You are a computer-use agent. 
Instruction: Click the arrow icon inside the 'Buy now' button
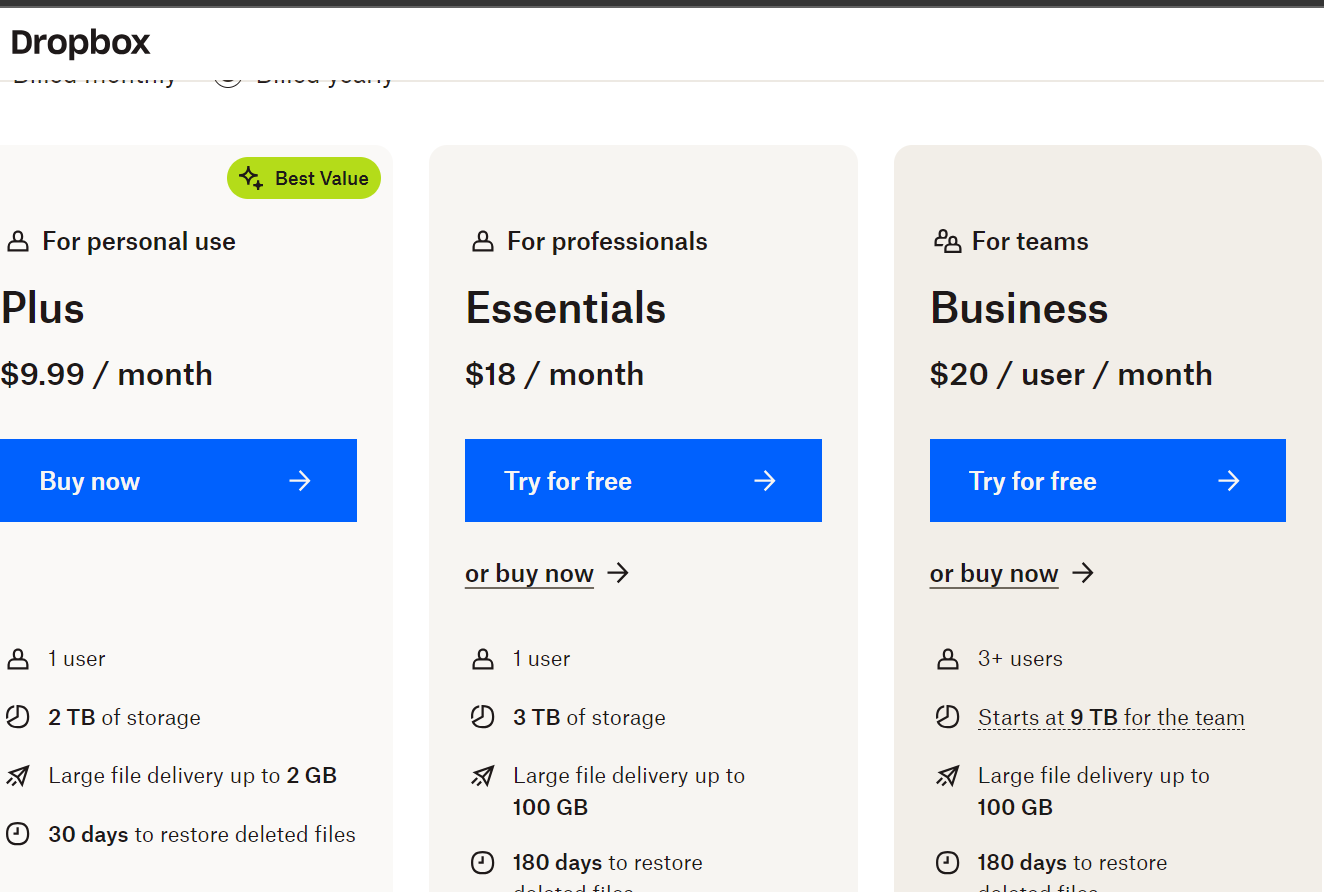click(x=299, y=481)
